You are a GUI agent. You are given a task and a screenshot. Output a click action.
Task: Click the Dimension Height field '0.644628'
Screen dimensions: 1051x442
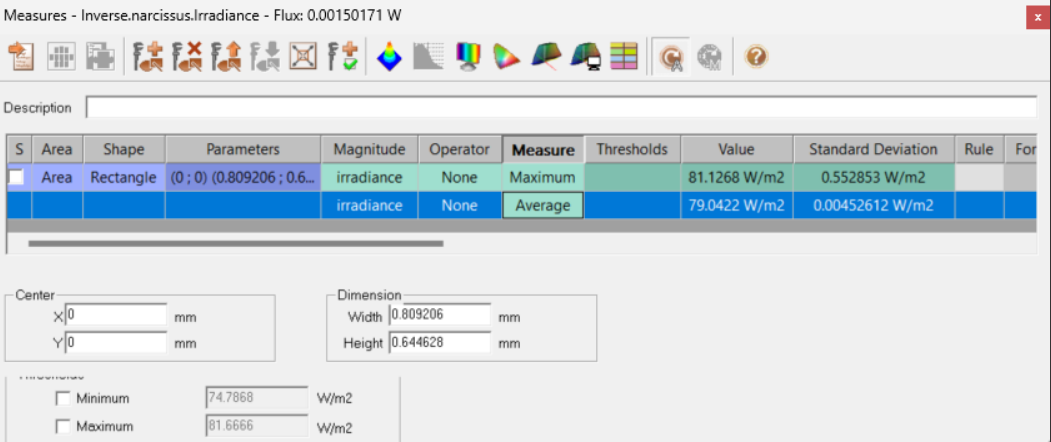click(440, 343)
